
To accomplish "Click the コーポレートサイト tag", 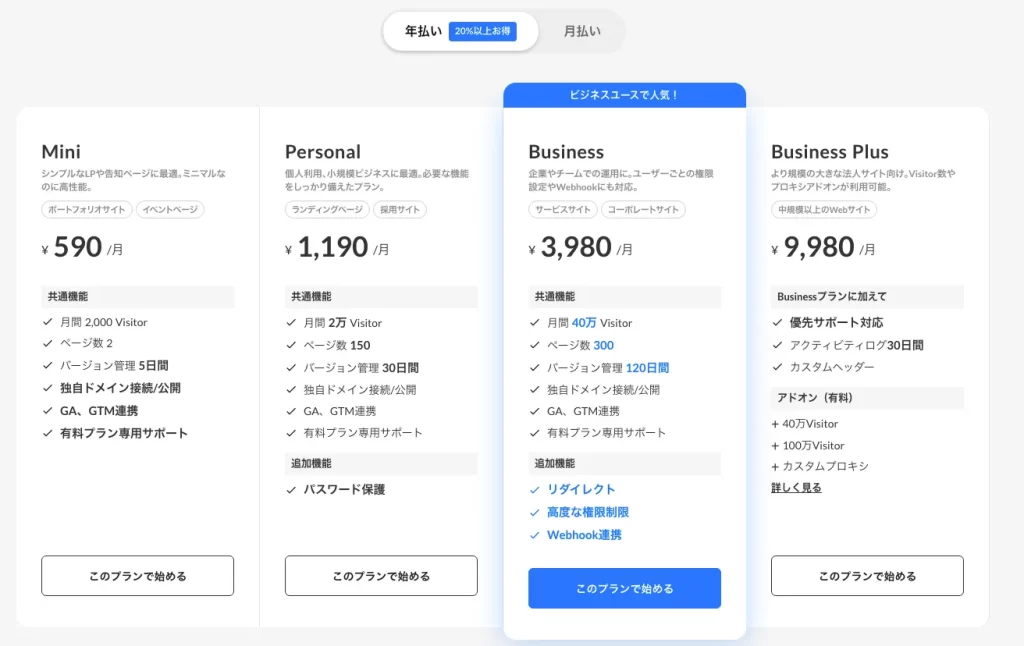I will click(x=643, y=210).
